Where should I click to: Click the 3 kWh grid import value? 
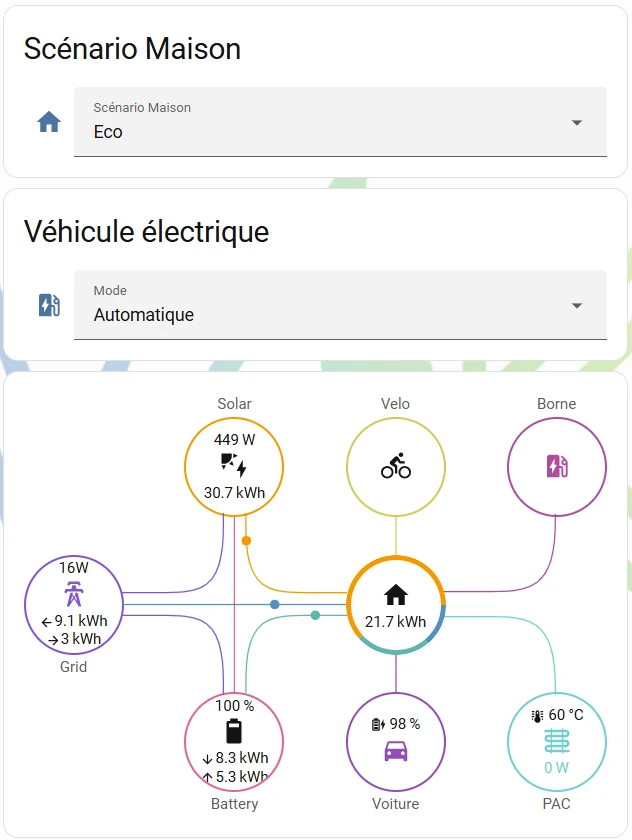74,639
